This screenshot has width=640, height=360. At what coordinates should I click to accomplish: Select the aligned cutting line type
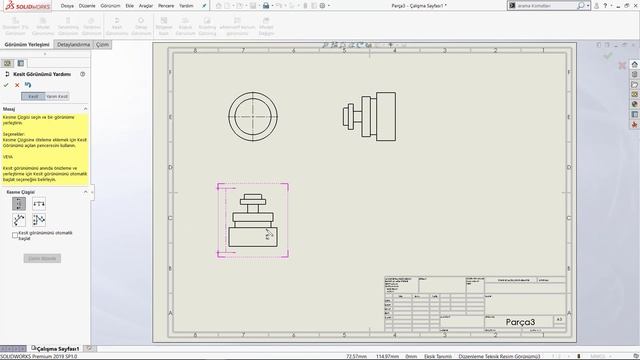39,220
